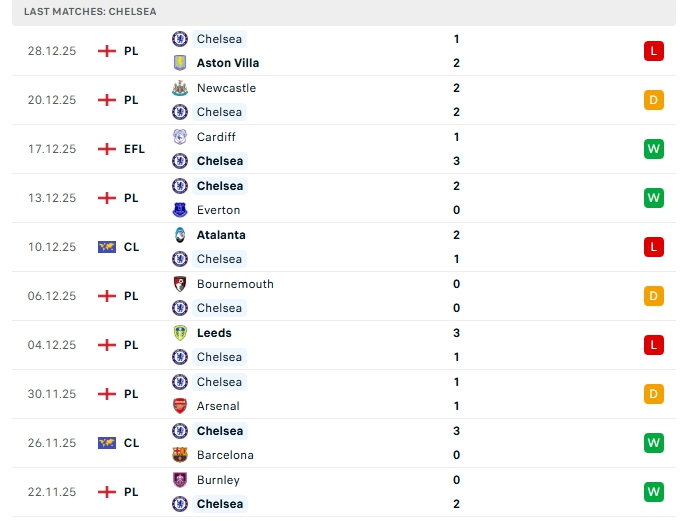The height and width of the screenshot is (521, 688).
Task: Click the Barcelona club crest
Action: click(180, 455)
